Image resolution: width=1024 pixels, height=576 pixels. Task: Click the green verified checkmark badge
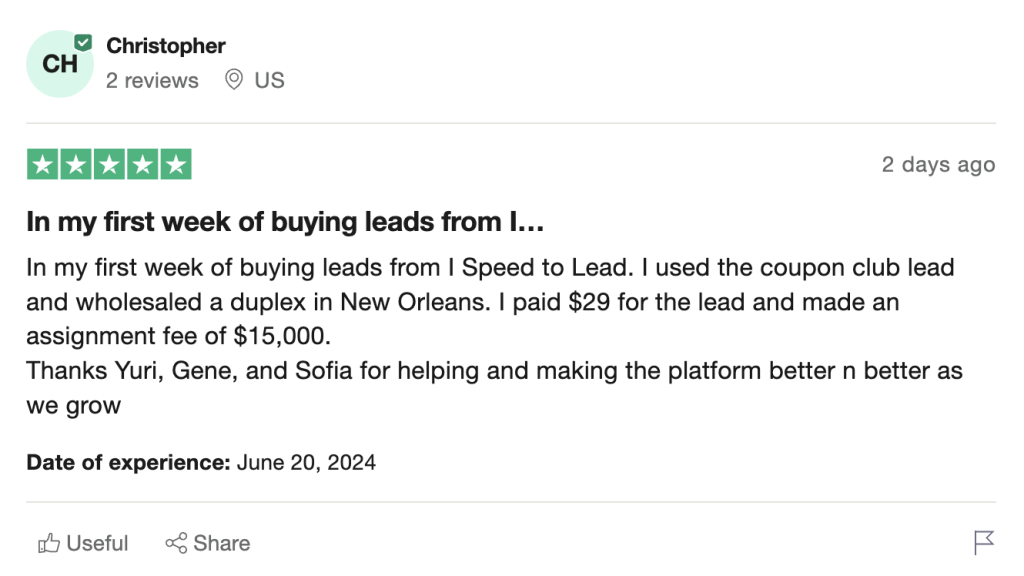click(84, 42)
